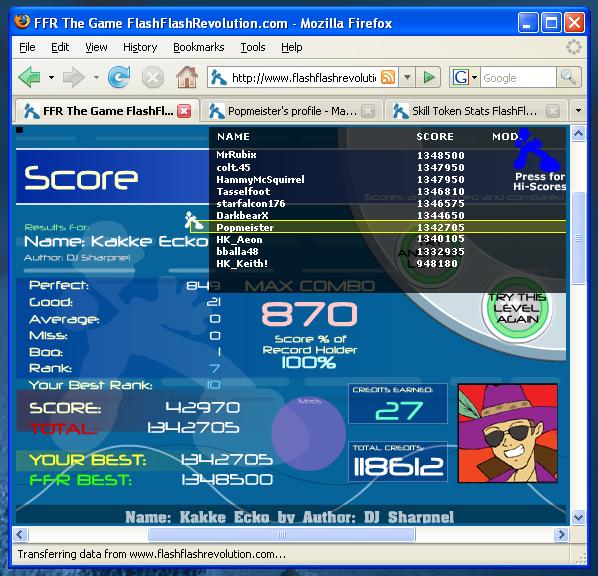Image resolution: width=598 pixels, height=576 pixels.
Task: Select MrRubix in the hi-score list
Action: 236,155
